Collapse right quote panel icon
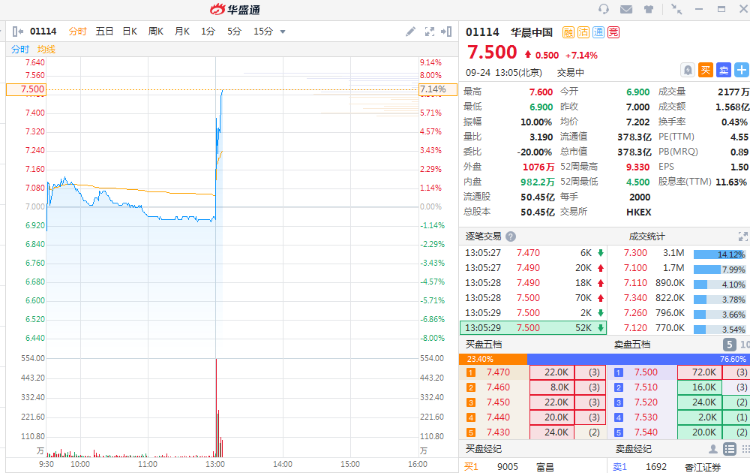The width and height of the screenshot is (750, 473). [x=446, y=32]
